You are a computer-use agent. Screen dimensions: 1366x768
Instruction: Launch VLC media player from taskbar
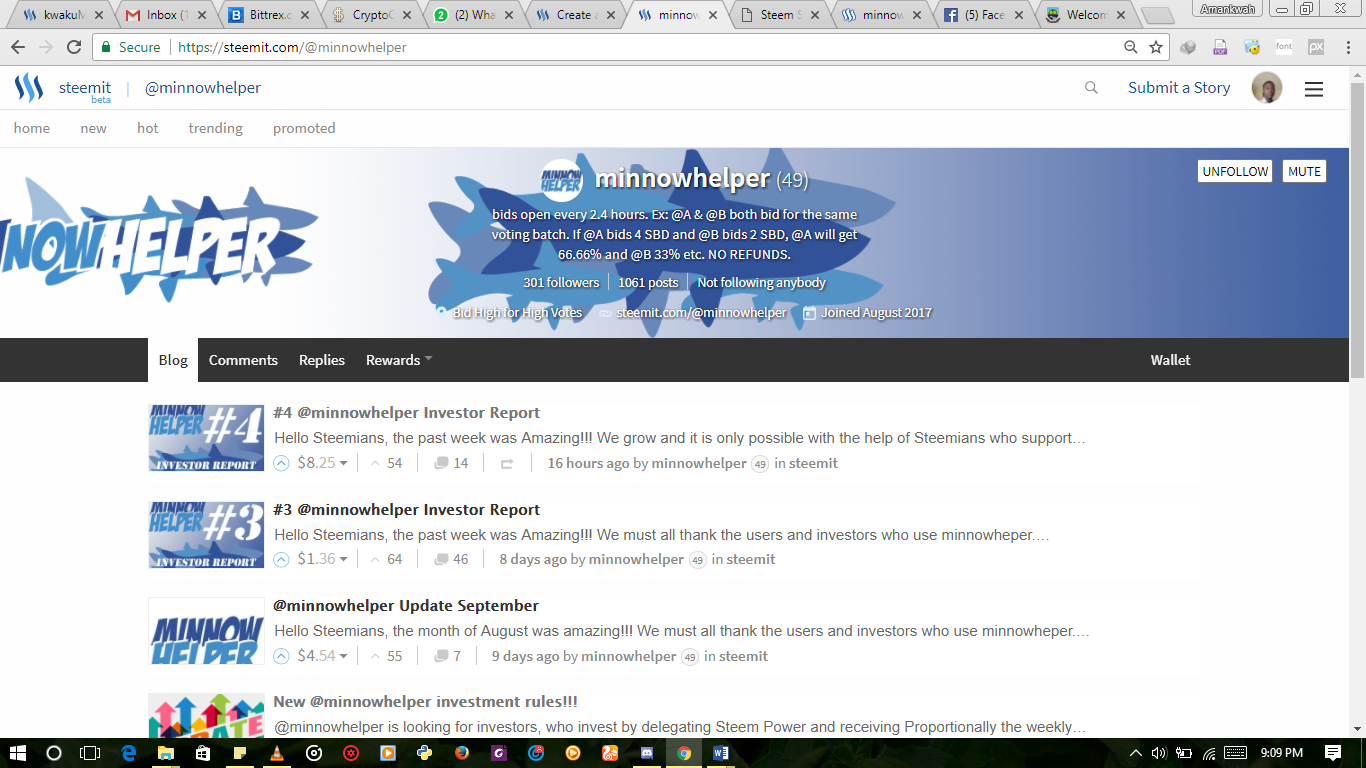(x=276, y=753)
